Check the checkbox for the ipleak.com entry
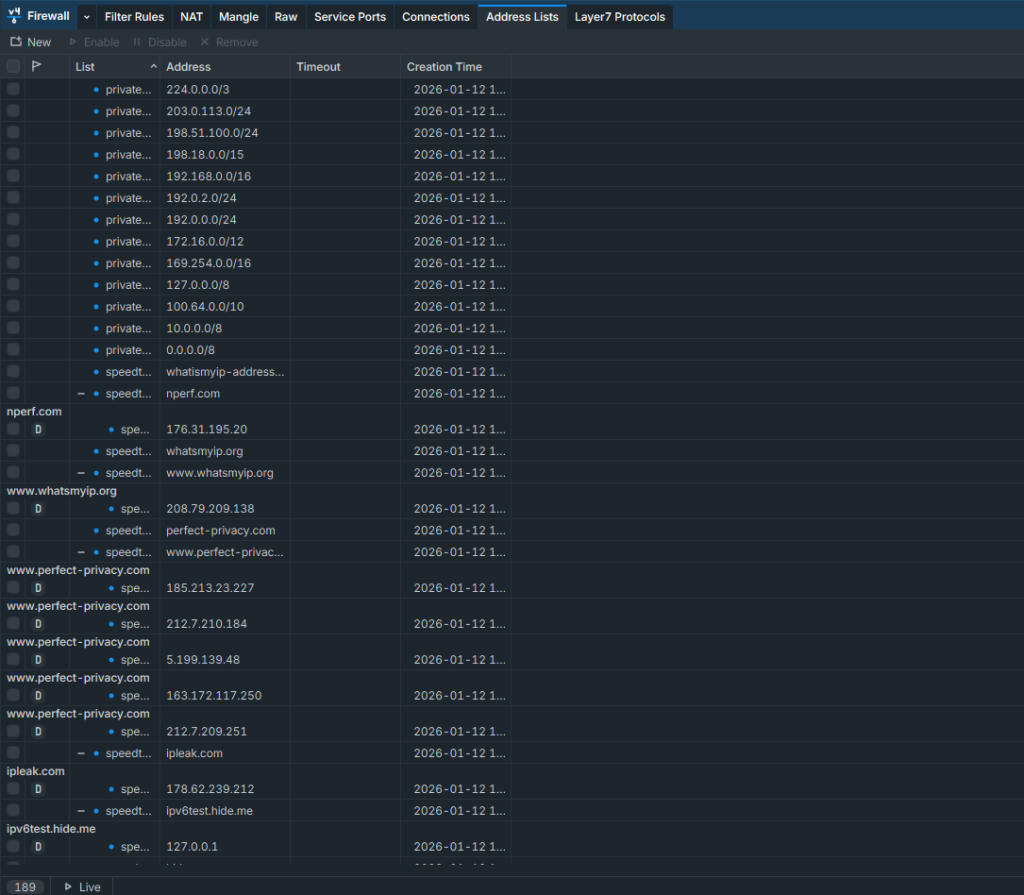The image size is (1024, 895). 12,752
